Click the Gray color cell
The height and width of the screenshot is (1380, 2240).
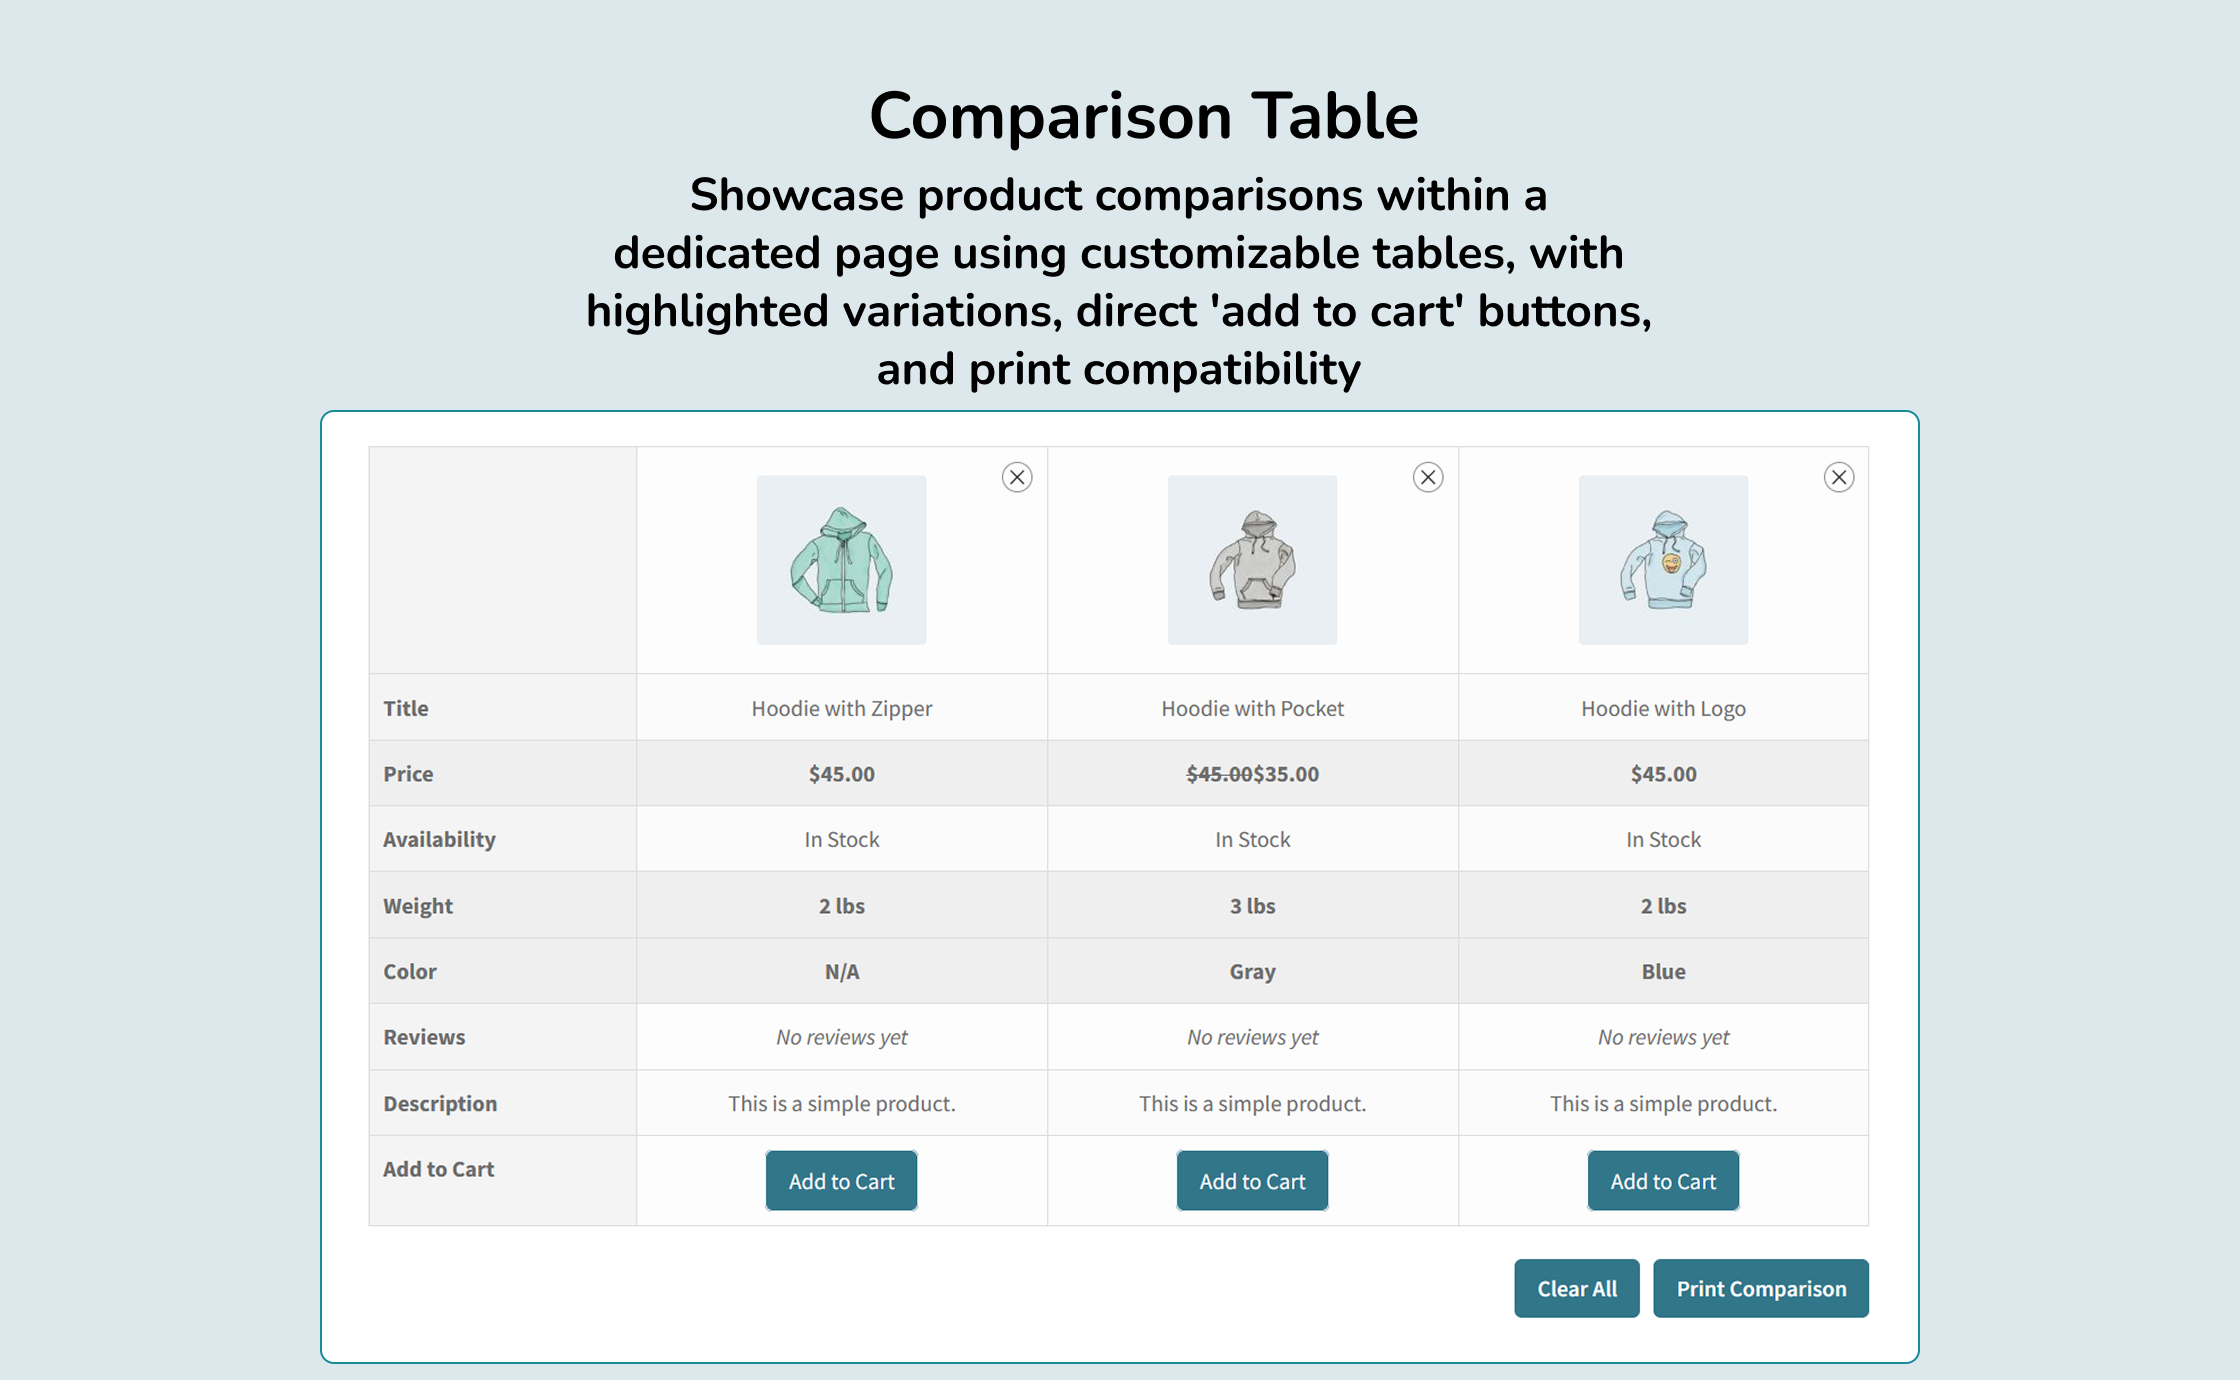1252,971
